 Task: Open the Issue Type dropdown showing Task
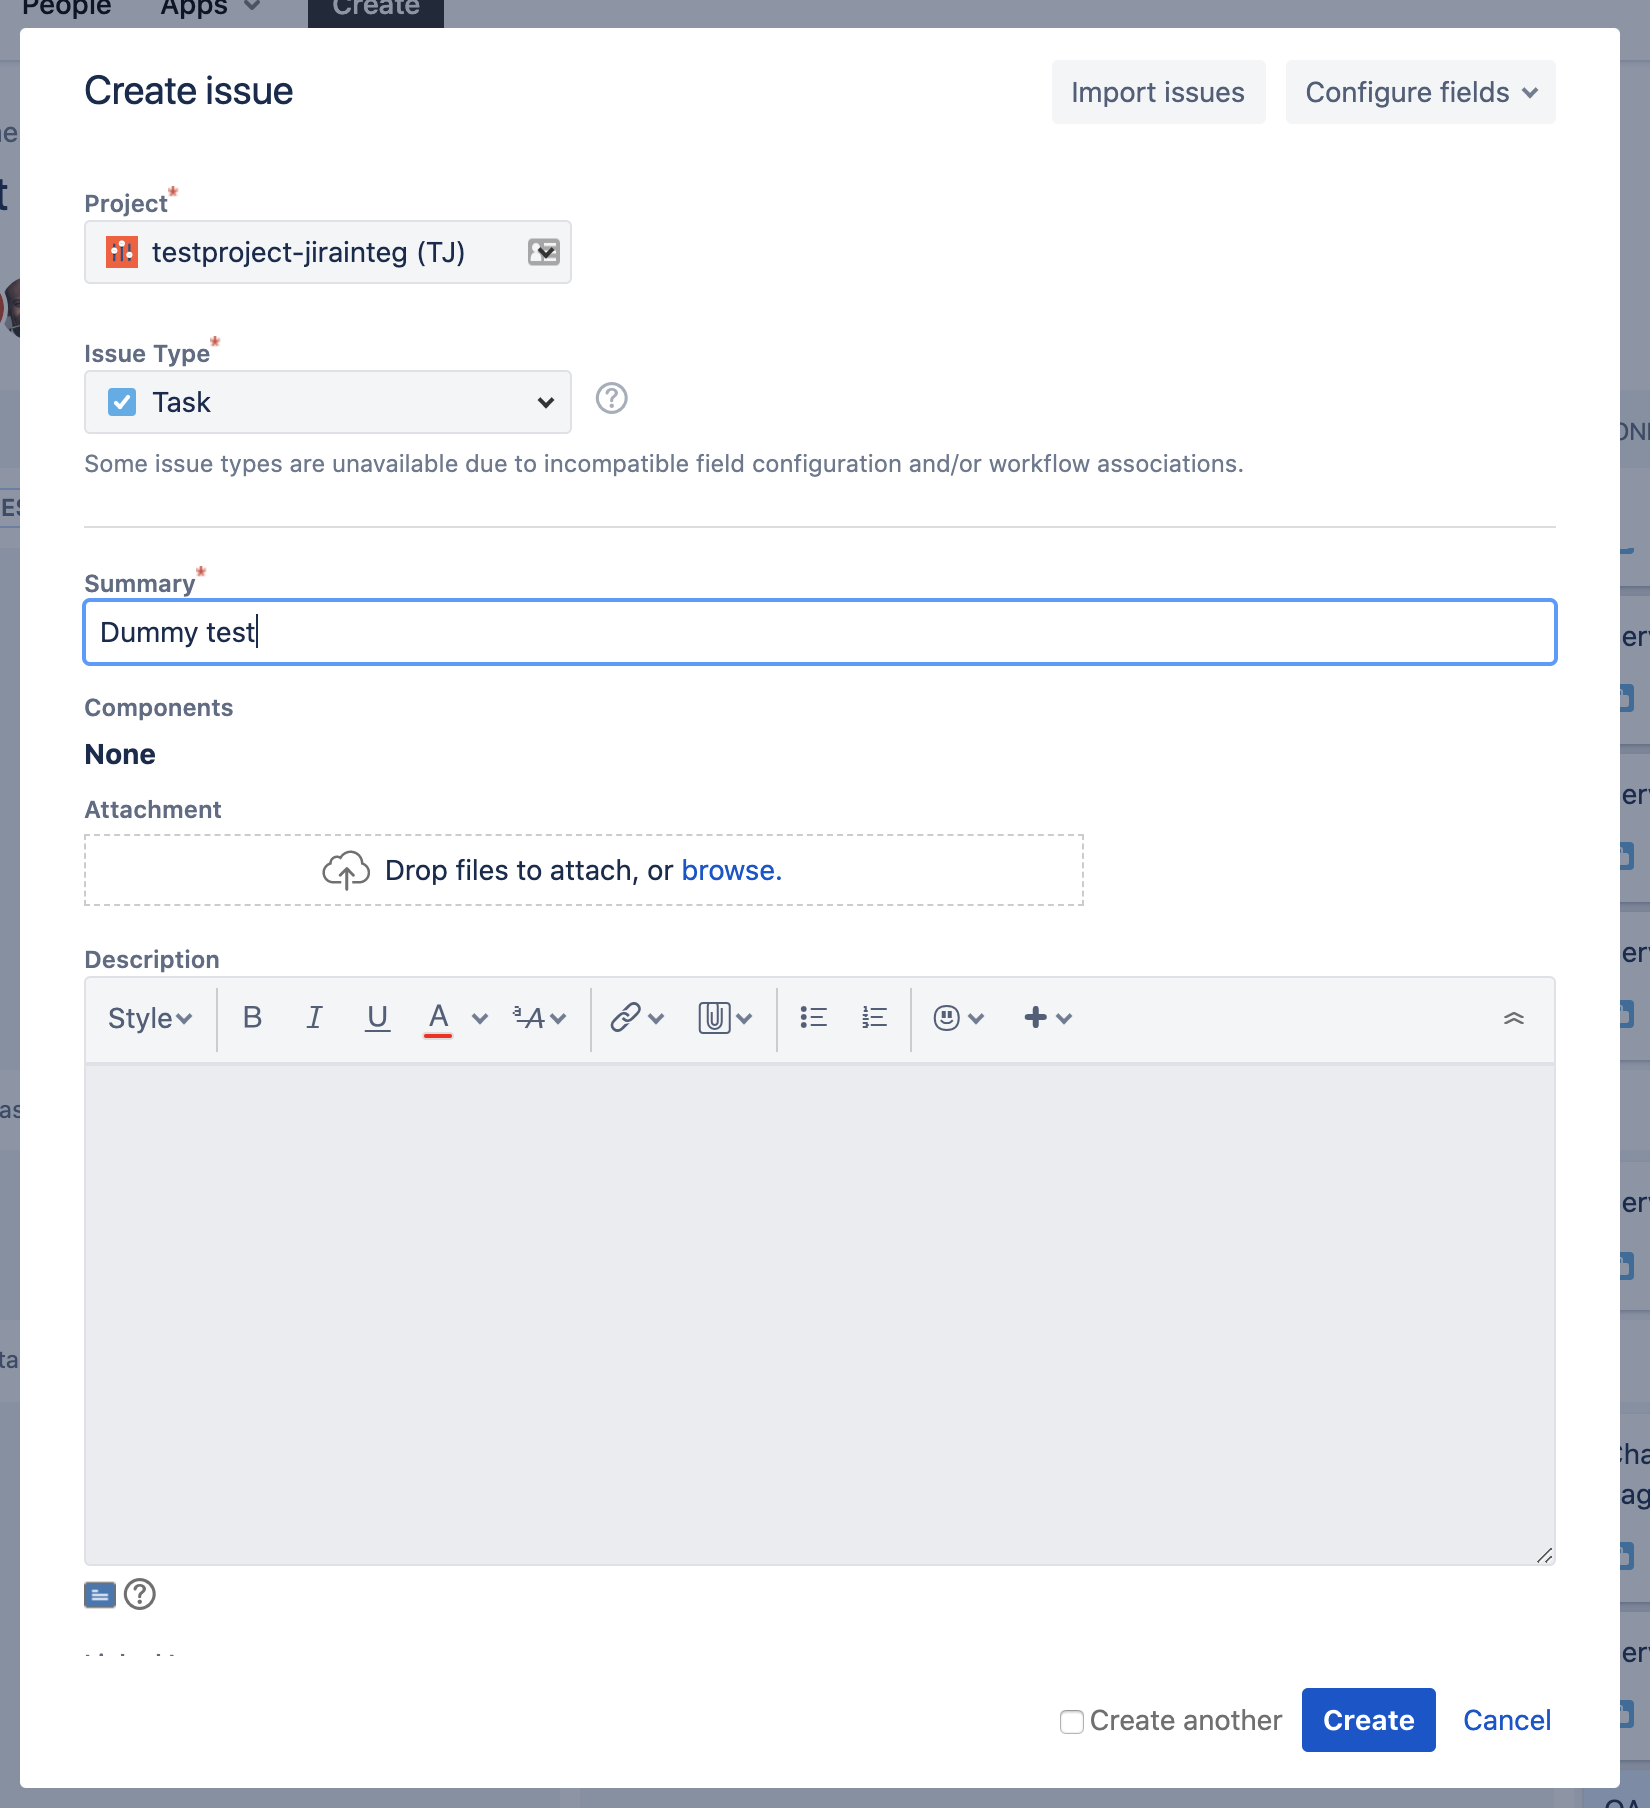327,402
